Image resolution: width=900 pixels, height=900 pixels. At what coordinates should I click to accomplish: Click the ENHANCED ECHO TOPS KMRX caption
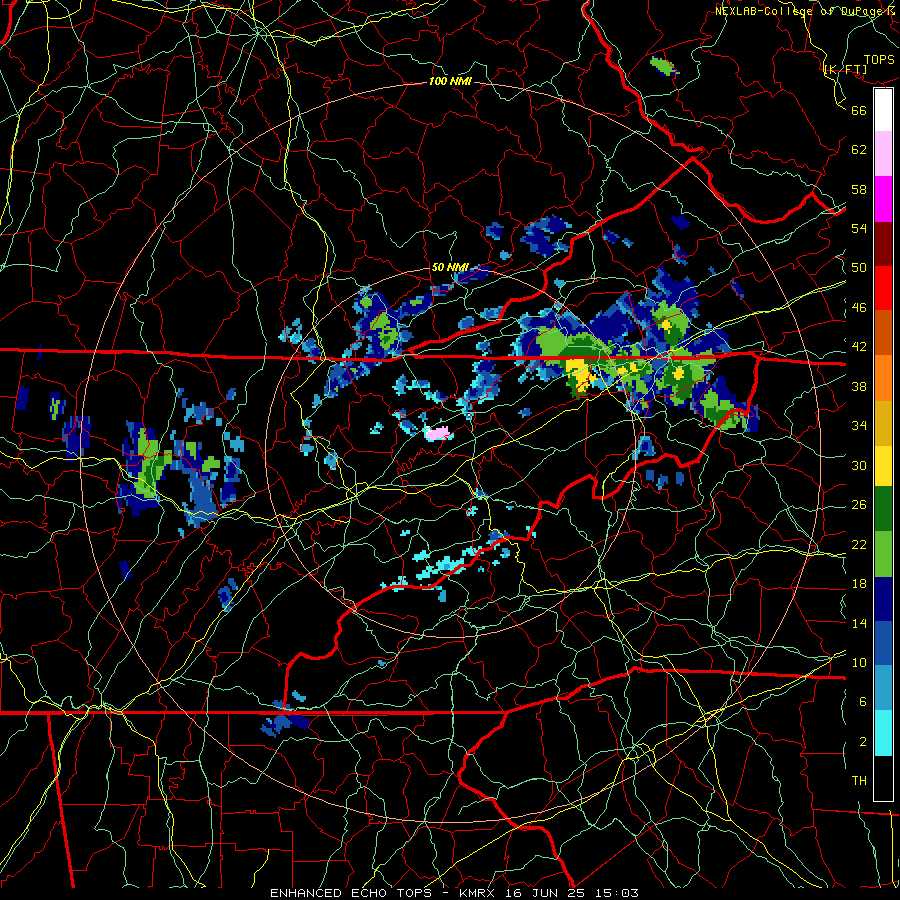click(454, 893)
